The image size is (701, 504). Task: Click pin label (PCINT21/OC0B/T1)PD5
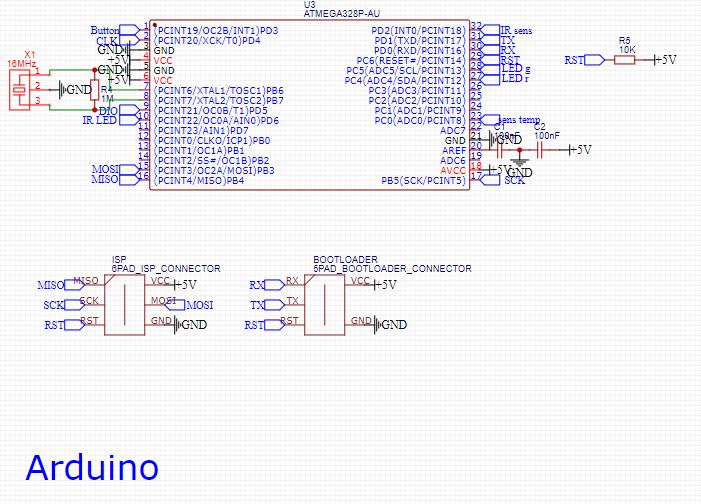point(211,110)
